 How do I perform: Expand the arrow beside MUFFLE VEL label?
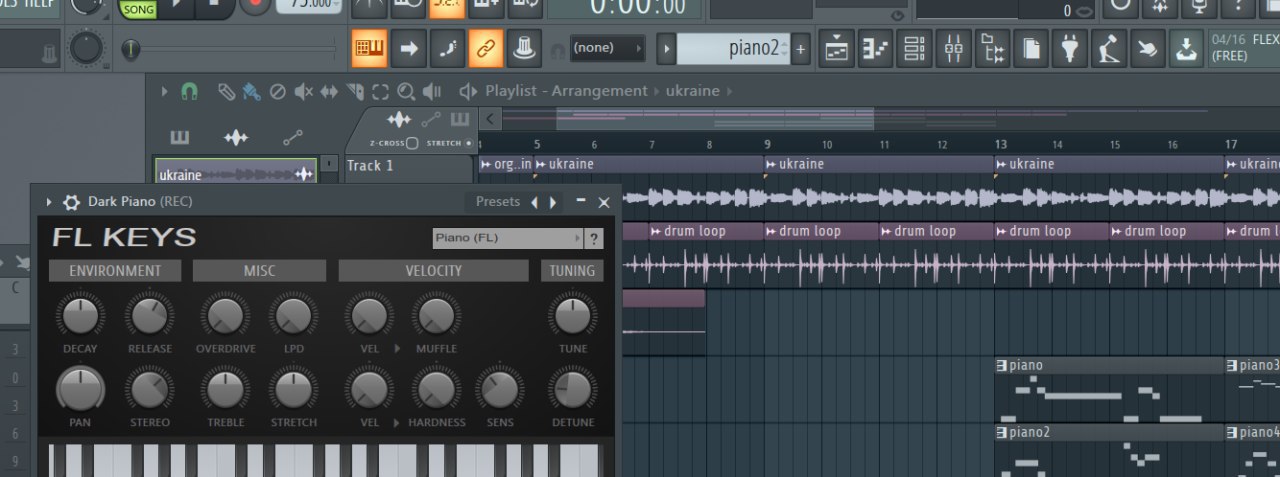tap(398, 349)
